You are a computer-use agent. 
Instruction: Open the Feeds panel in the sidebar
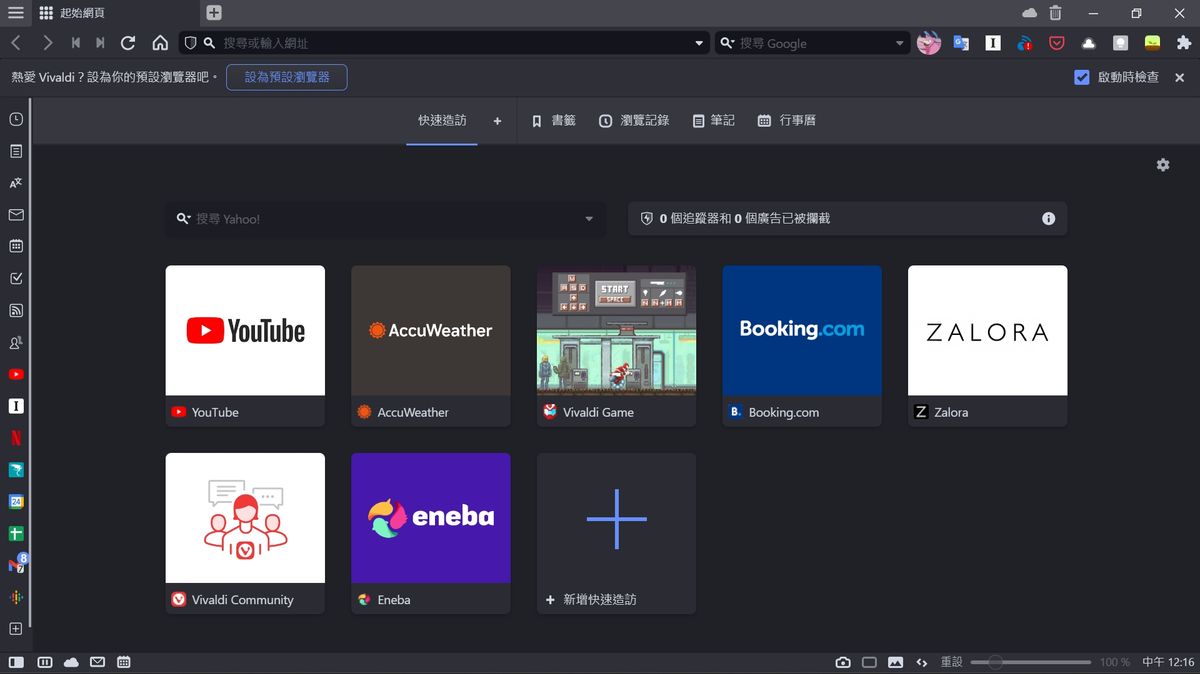coord(16,311)
